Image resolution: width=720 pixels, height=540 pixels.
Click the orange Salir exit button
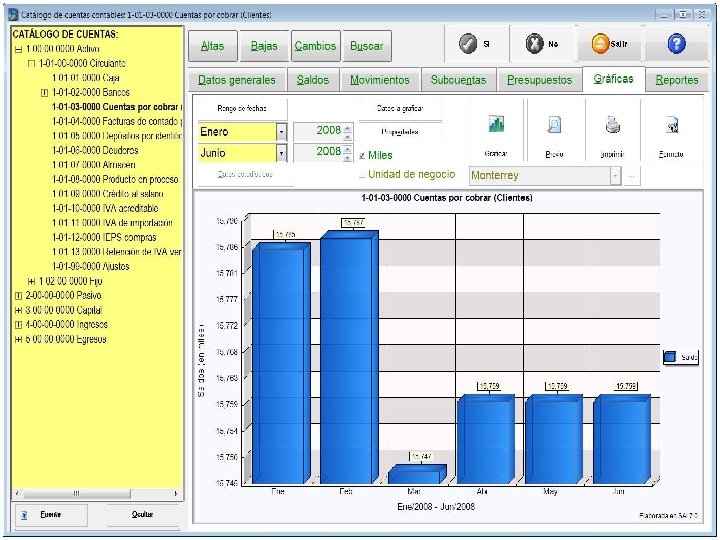tap(609, 44)
